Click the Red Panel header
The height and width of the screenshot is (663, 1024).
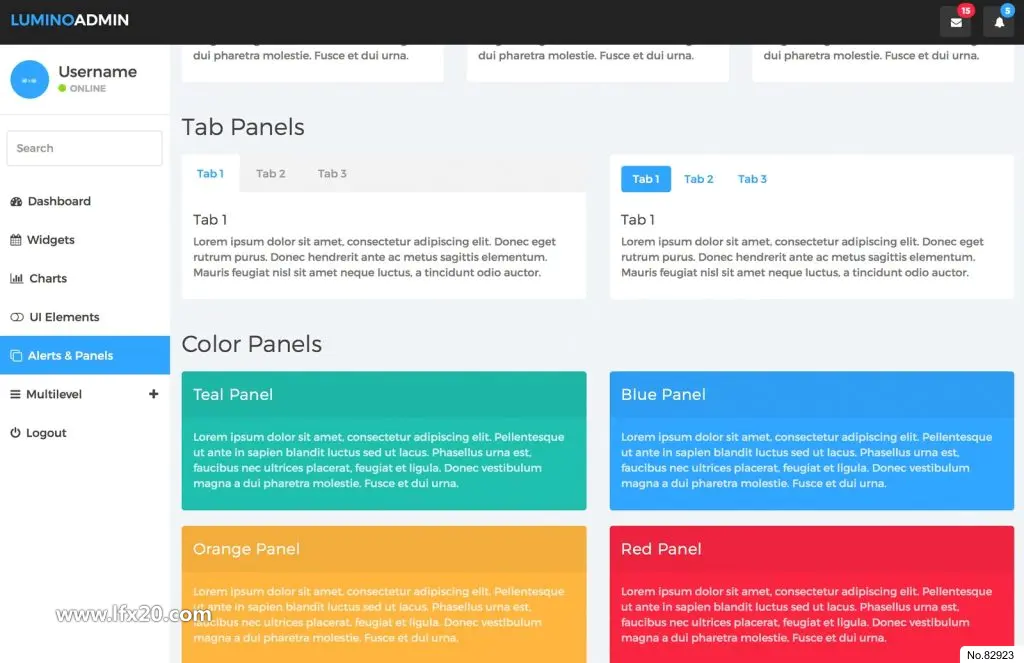tap(812, 549)
